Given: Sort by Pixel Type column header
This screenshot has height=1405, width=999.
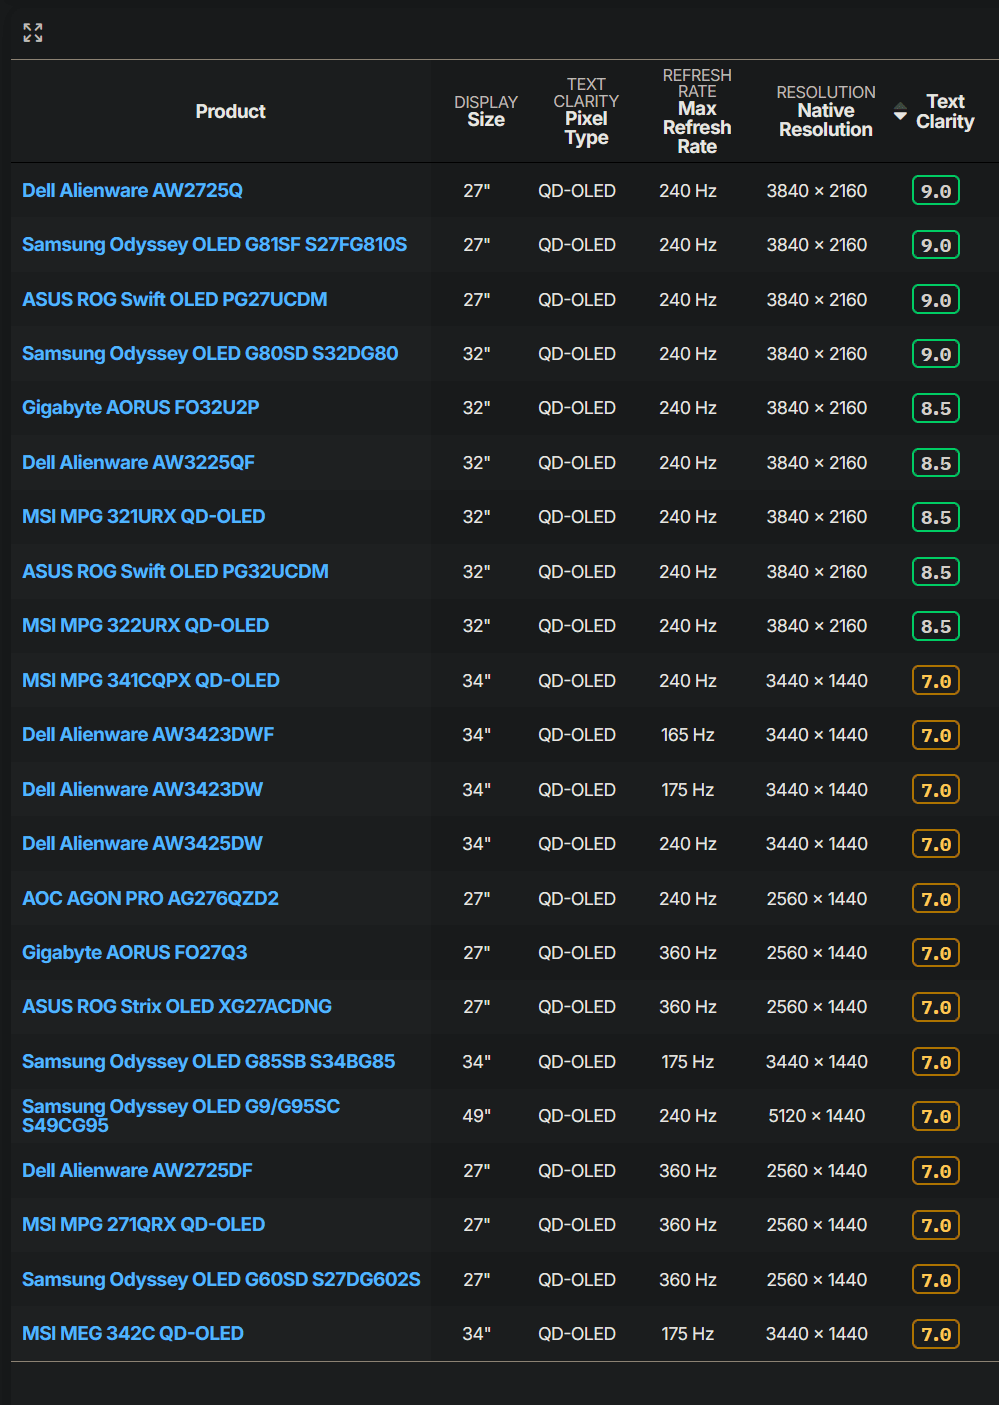Looking at the screenshot, I should [586, 111].
